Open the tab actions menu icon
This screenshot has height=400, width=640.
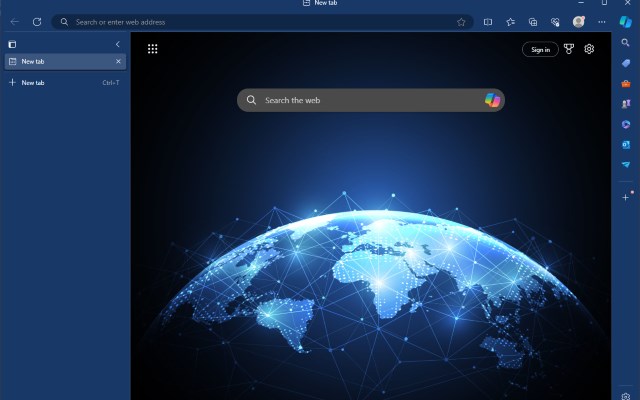coord(12,44)
